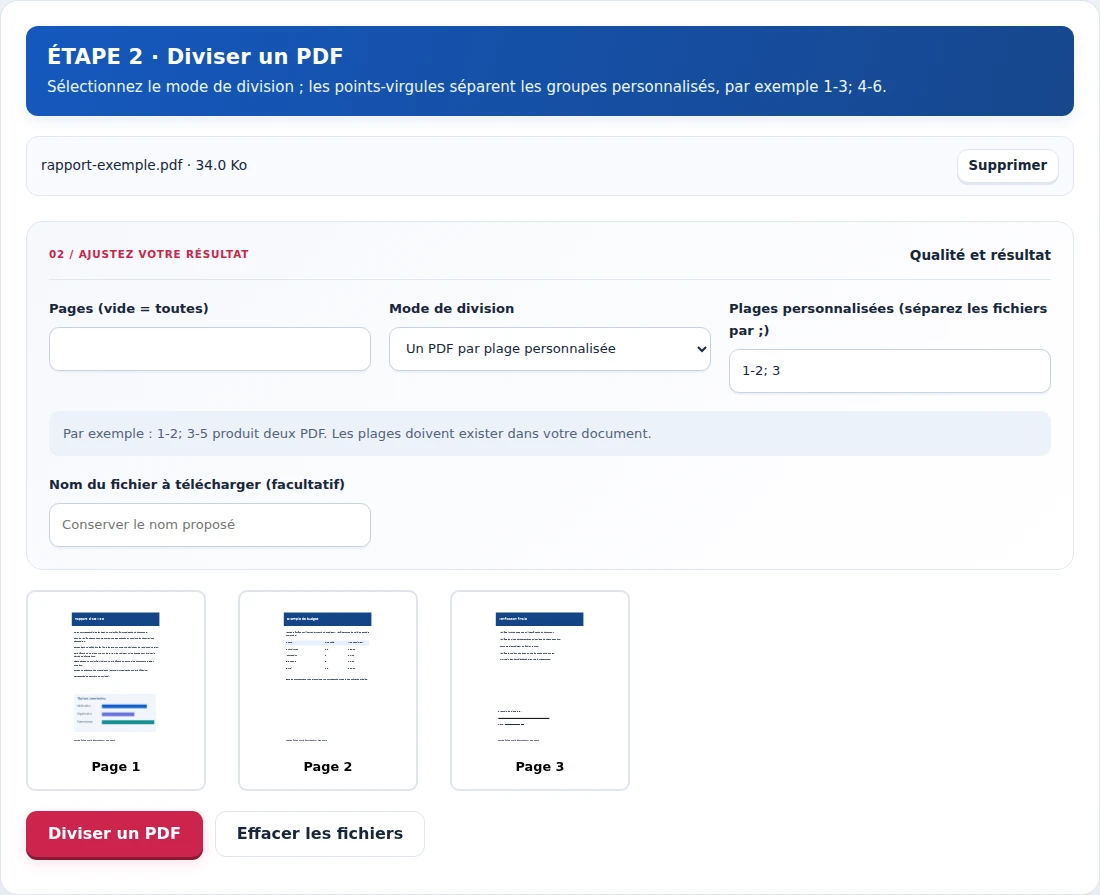This screenshot has width=1100, height=895.
Task: Select the Page 1 thumbnail
Action: pyautogui.click(x=116, y=690)
